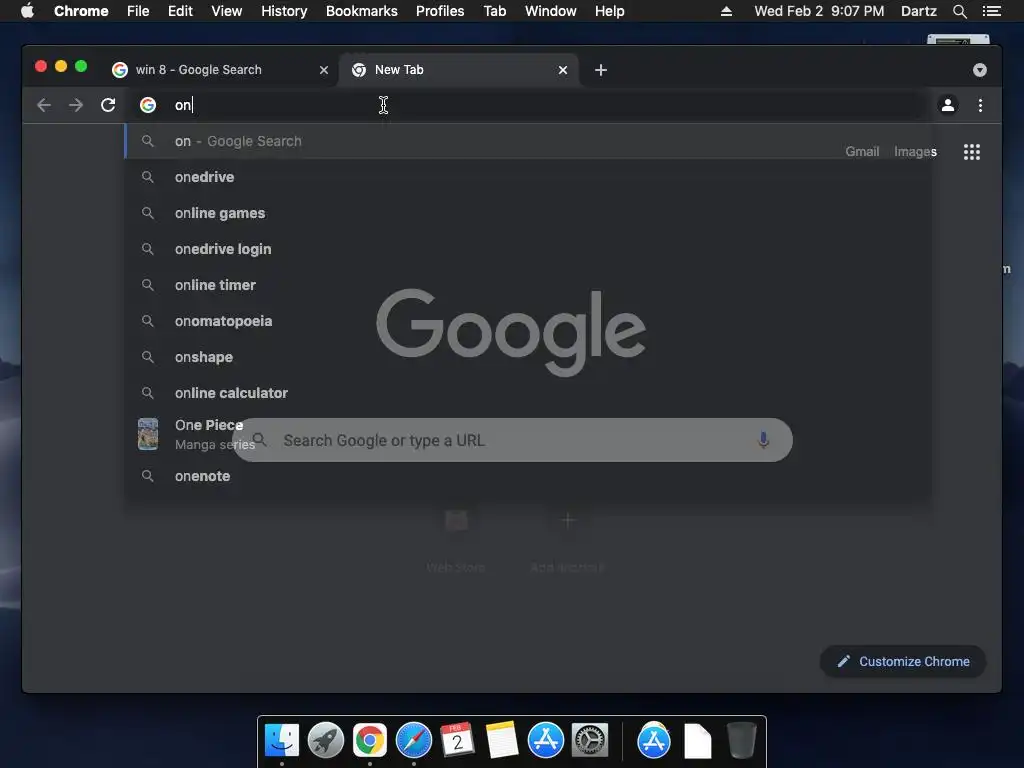This screenshot has width=1024, height=768.
Task: Go forward using the forward arrow
Action: pos(76,105)
